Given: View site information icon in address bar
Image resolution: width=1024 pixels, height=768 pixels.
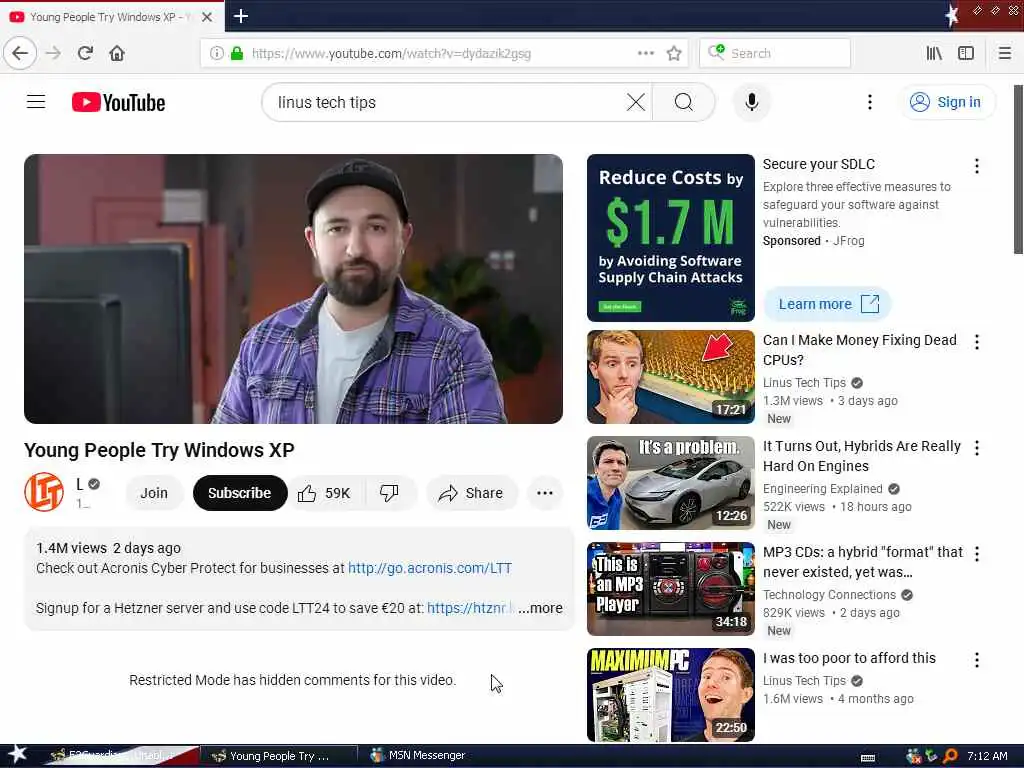Looking at the screenshot, I should click(216, 53).
